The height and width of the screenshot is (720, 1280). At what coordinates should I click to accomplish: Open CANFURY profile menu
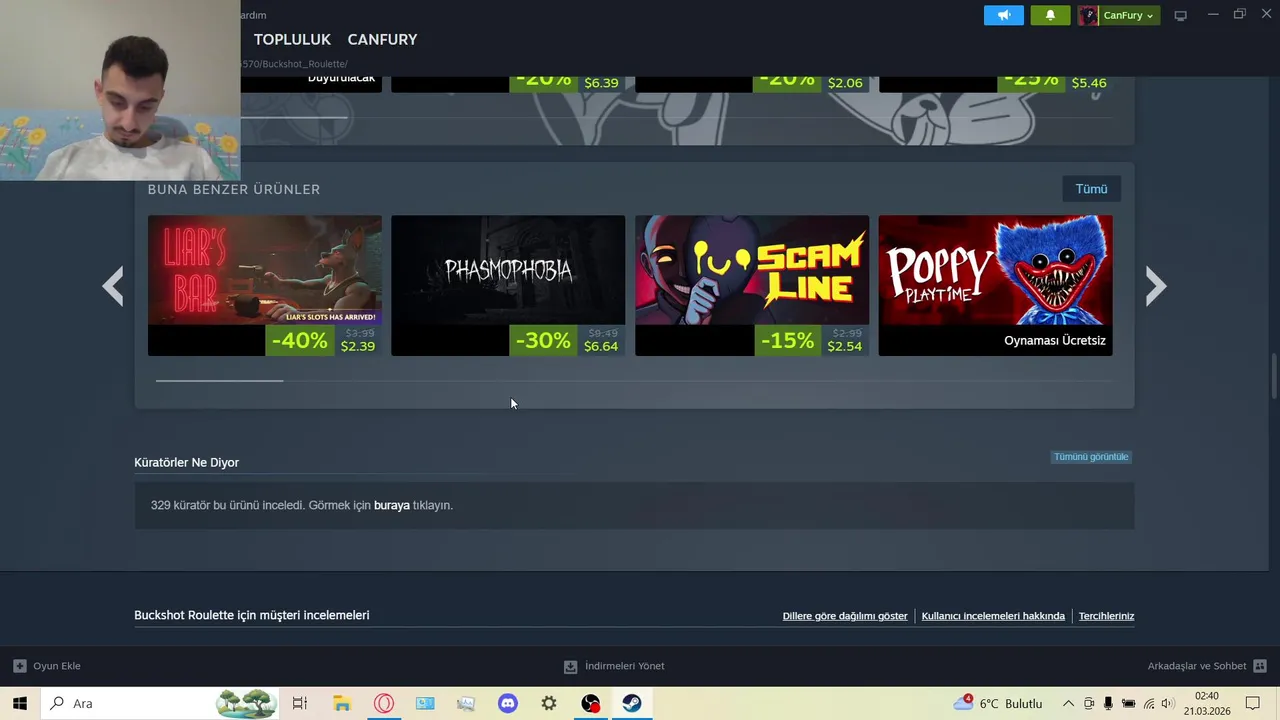pyautogui.click(x=382, y=39)
